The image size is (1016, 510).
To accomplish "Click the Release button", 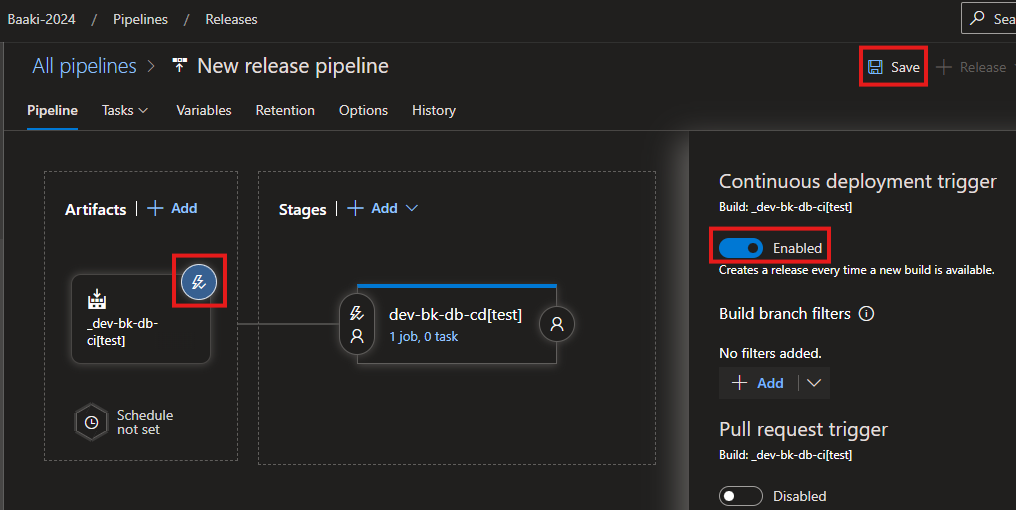I will (x=972, y=67).
